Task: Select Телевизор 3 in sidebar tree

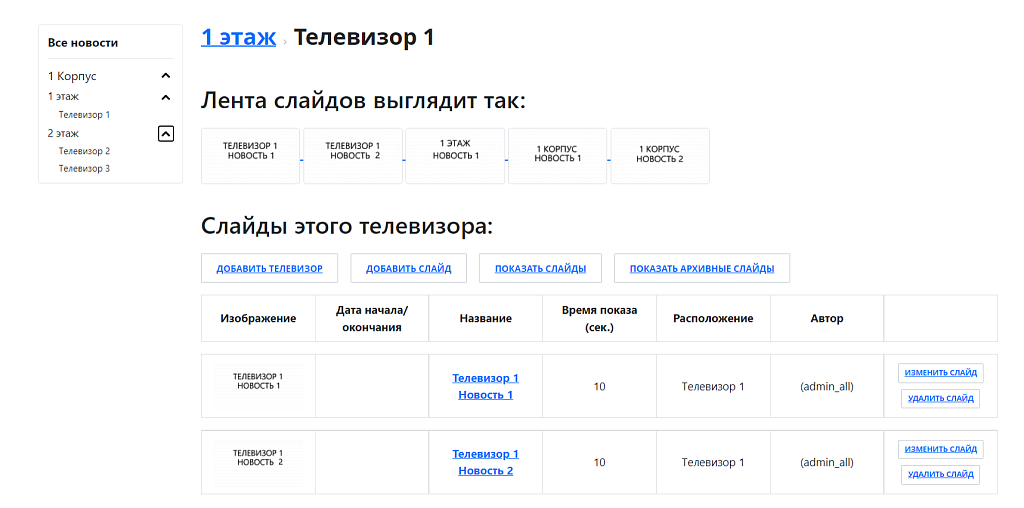Action: tap(84, 169)
